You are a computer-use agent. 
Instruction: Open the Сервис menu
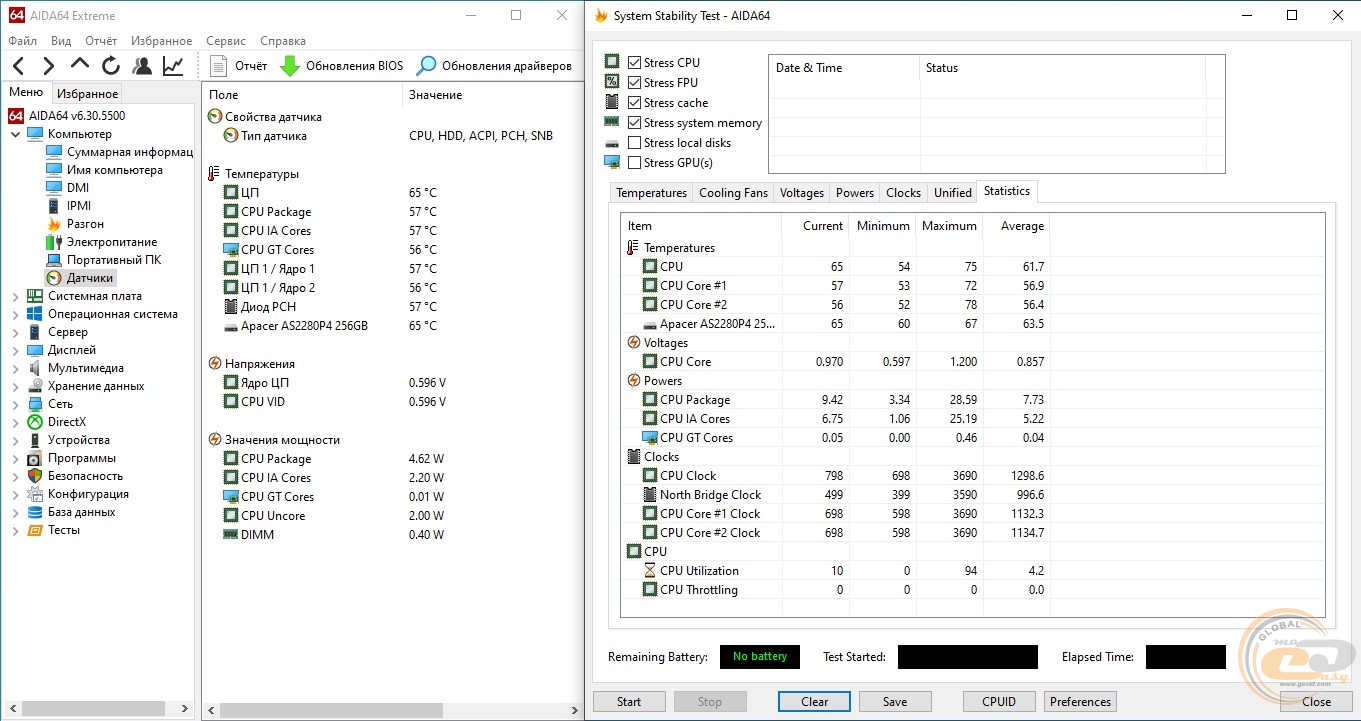(x=225, y=41)
